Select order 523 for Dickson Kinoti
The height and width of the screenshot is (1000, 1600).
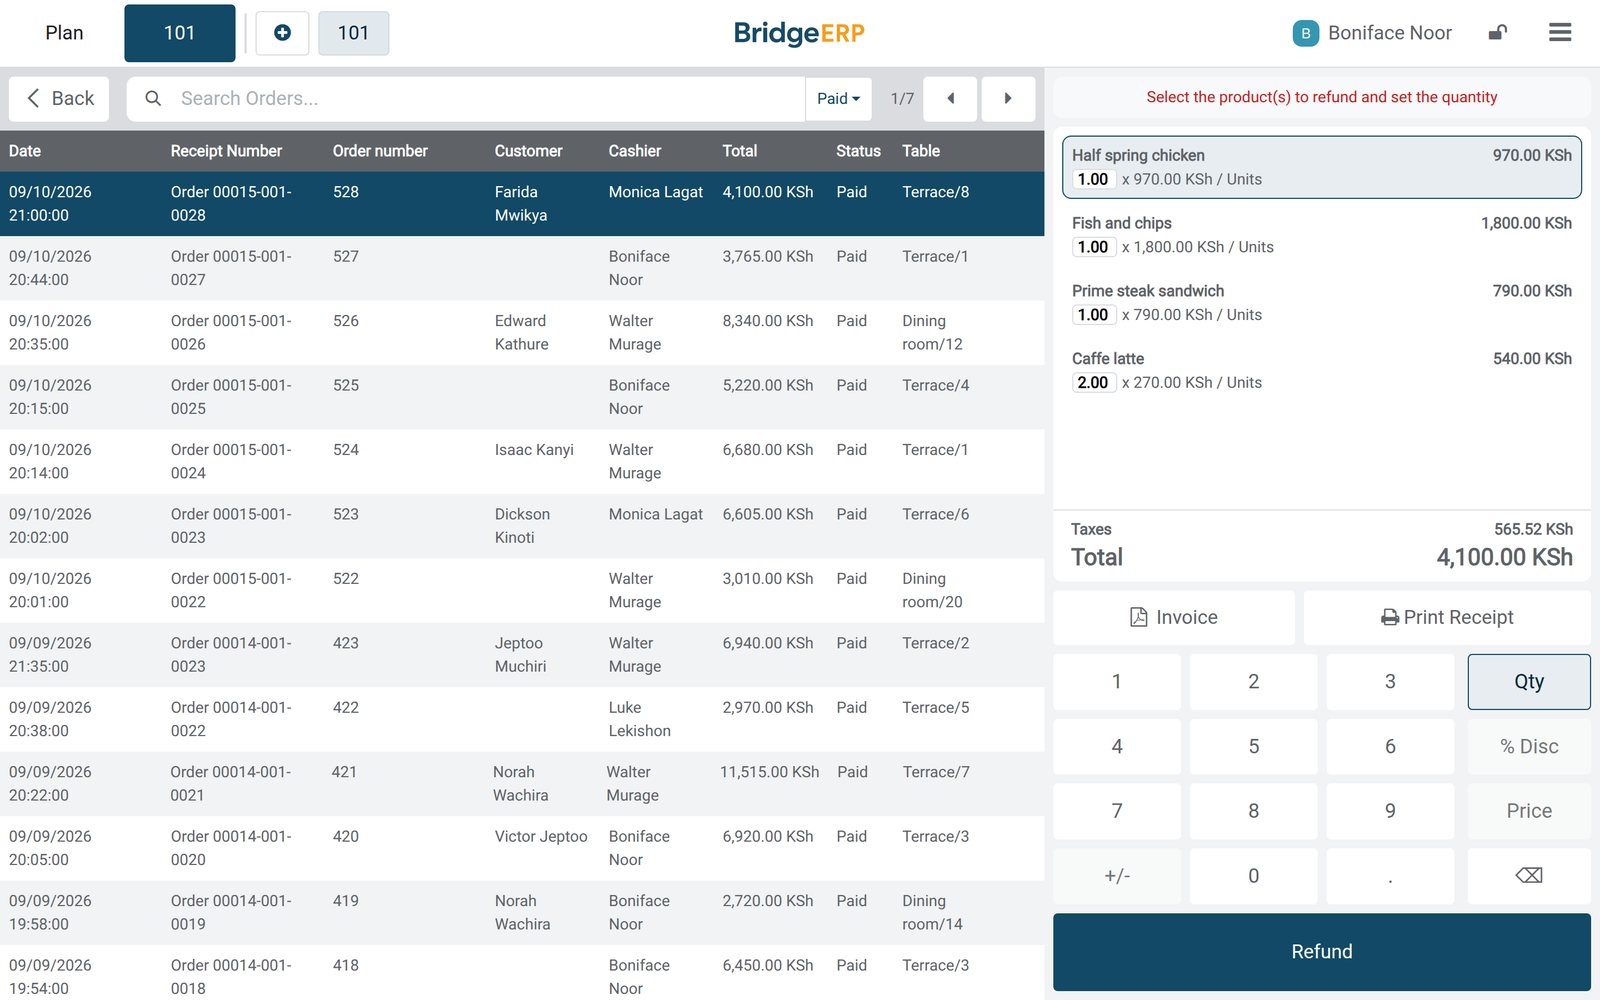tap(522, 526)
